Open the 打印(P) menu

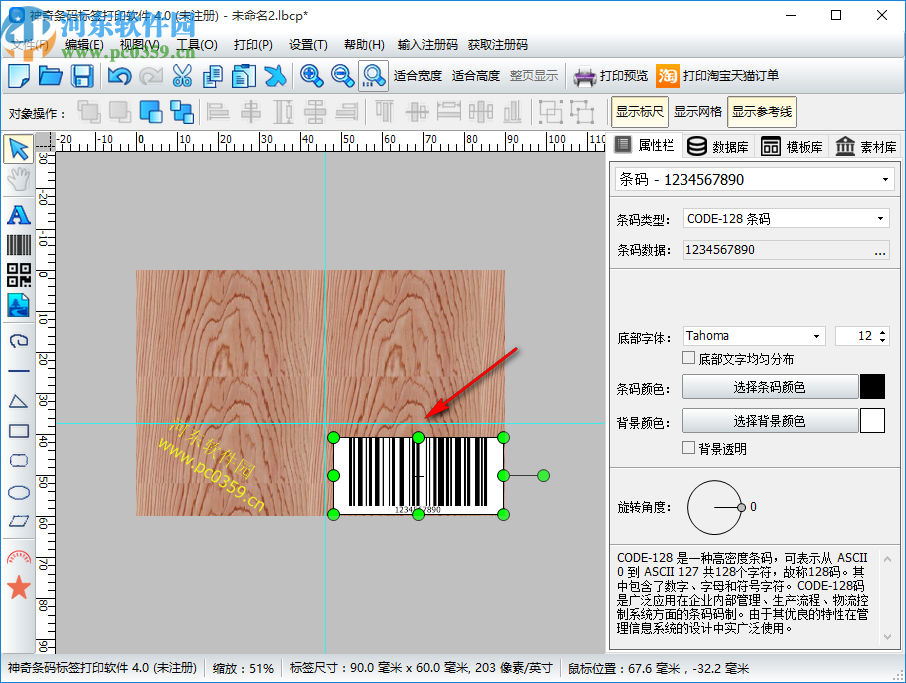253,44
